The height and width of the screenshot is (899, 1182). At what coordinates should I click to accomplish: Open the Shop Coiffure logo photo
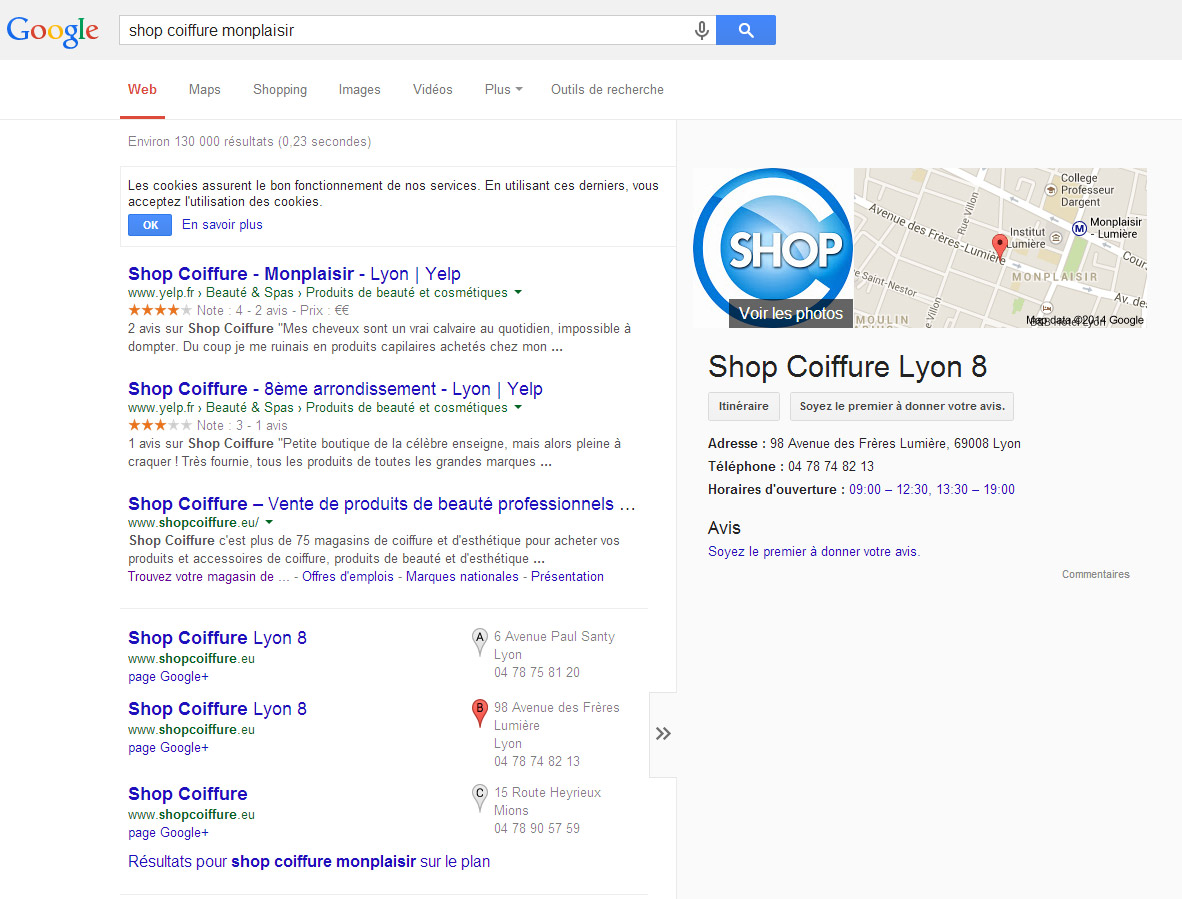773,247
